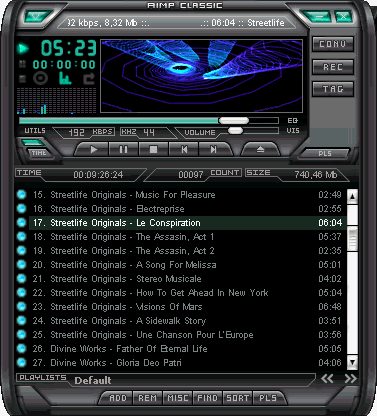Select track 19 The Assasin, Act 2

tap(188, 251)
